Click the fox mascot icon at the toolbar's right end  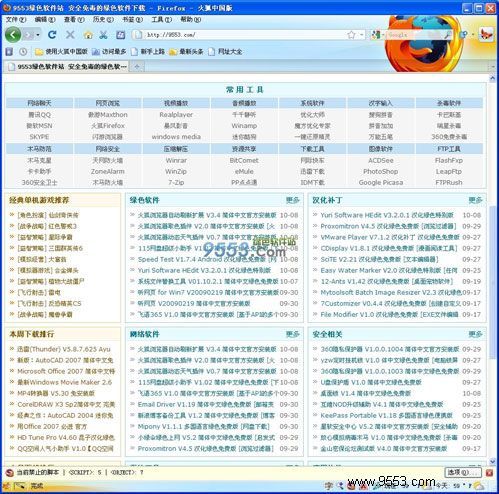(x=486, y=34)
